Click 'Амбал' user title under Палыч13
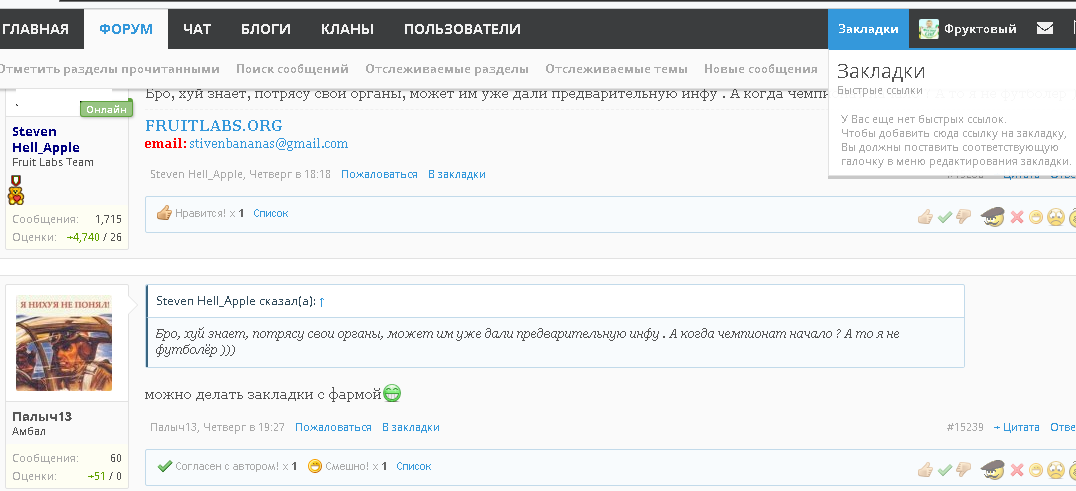The width and height of the screenshot is (1076, 491). pos(27,431)
